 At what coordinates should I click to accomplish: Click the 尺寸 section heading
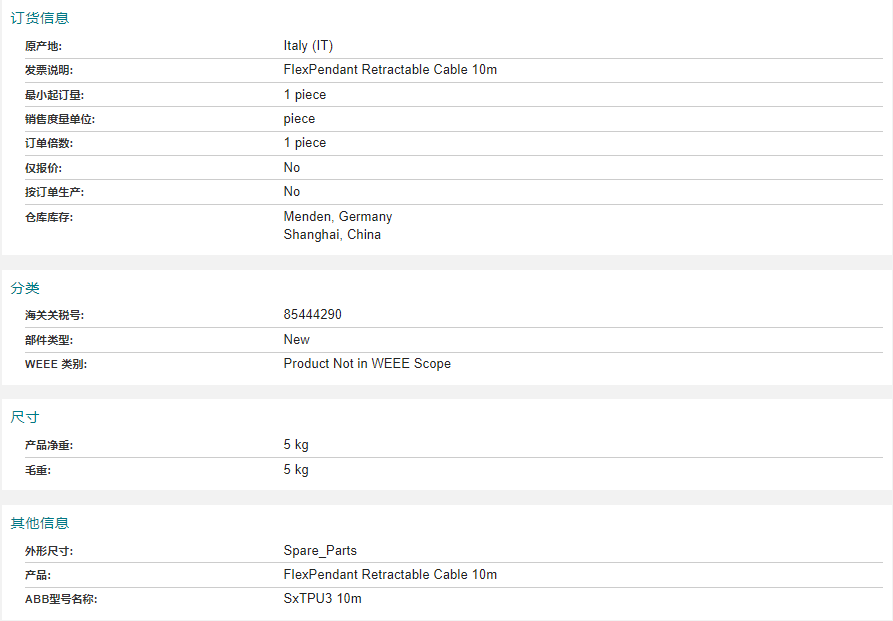click(25, 417)
